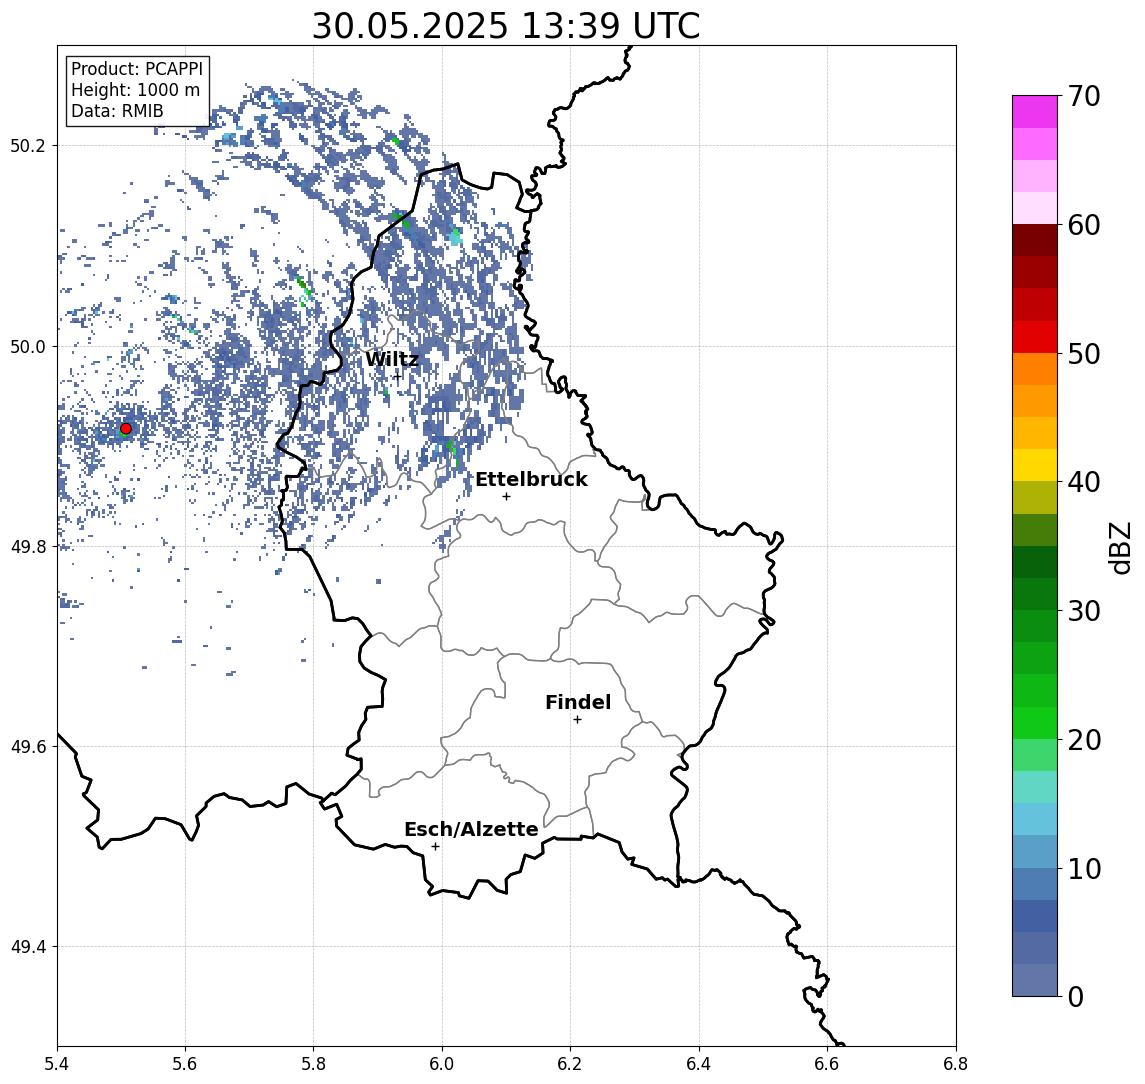Click the 40 value on colorbar

click(x=1083, y=482)
